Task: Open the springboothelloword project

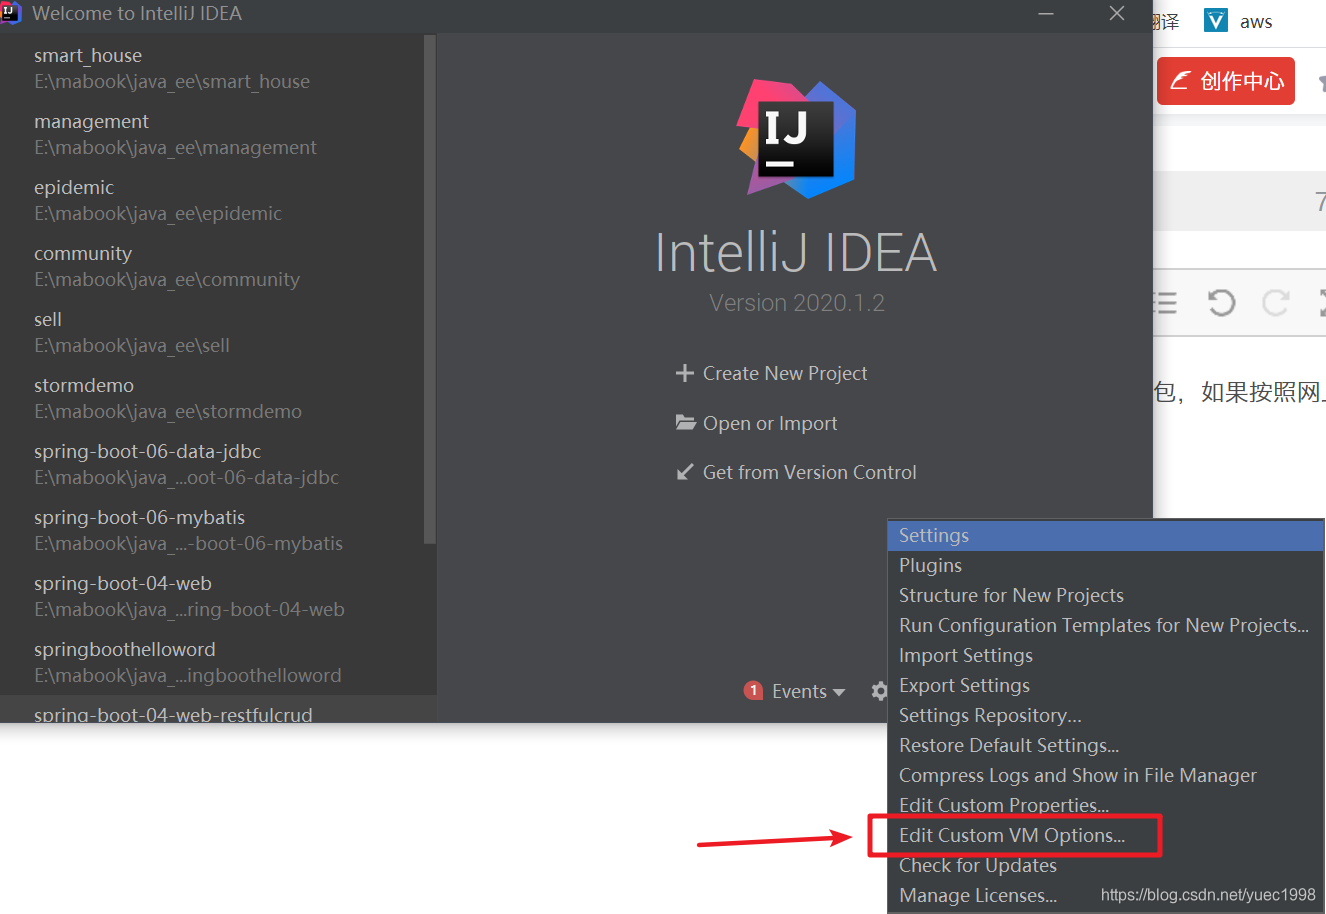Action: click(212, 662)
